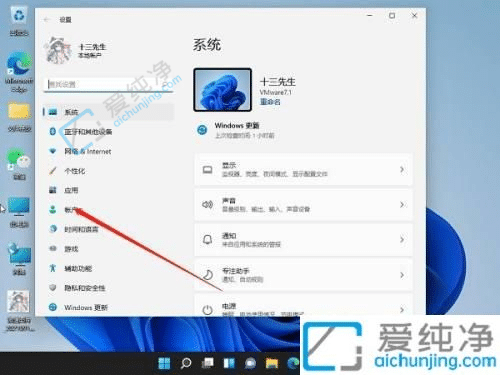Open 帐户 accounts settings
Screen dimensions: 500x375
click(71, 210)
